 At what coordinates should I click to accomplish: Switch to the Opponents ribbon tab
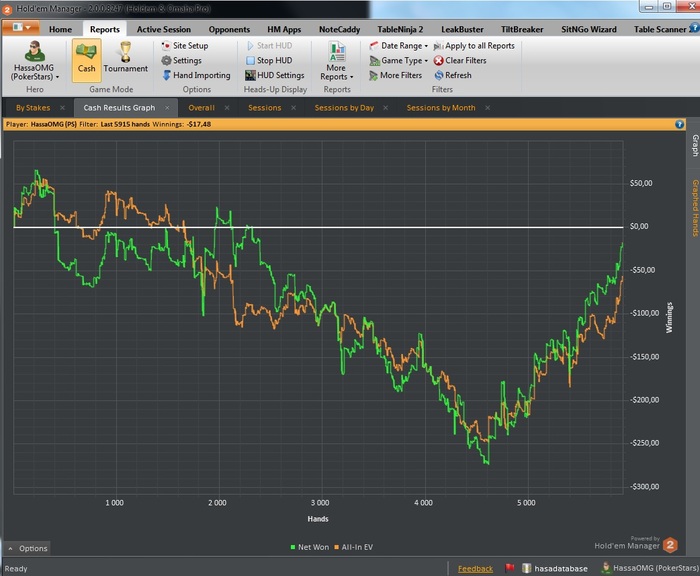[229, 30]
